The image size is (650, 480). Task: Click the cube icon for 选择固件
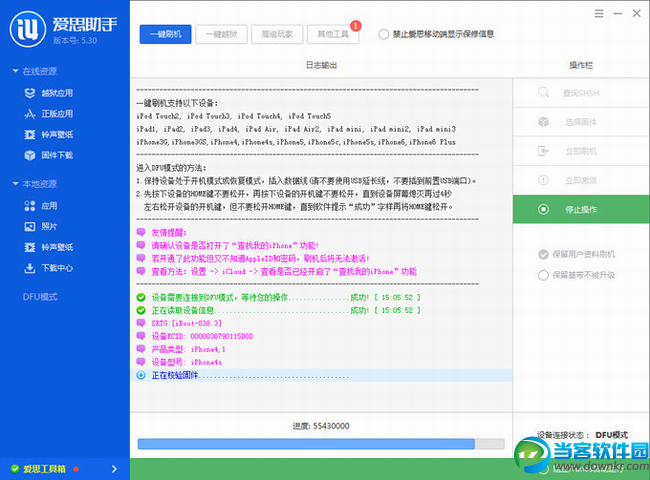(x=543, y=122)
